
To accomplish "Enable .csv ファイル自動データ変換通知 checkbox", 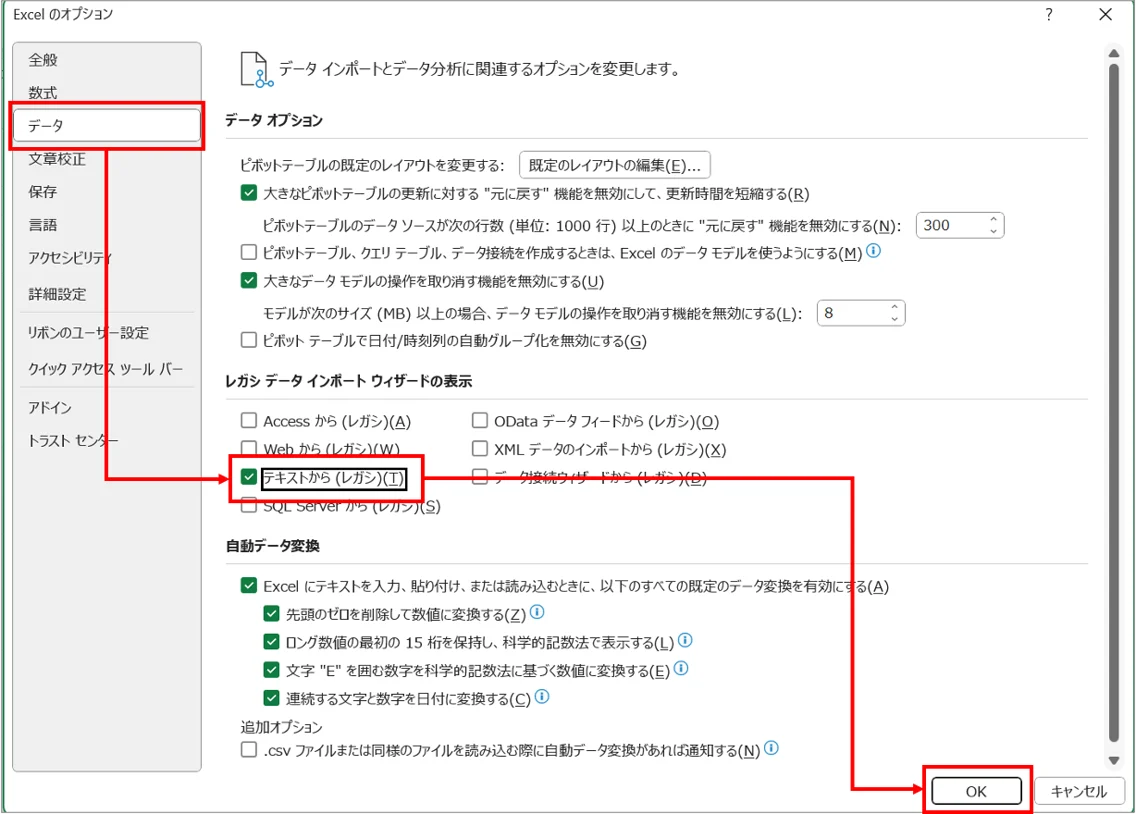I will 248,750.
